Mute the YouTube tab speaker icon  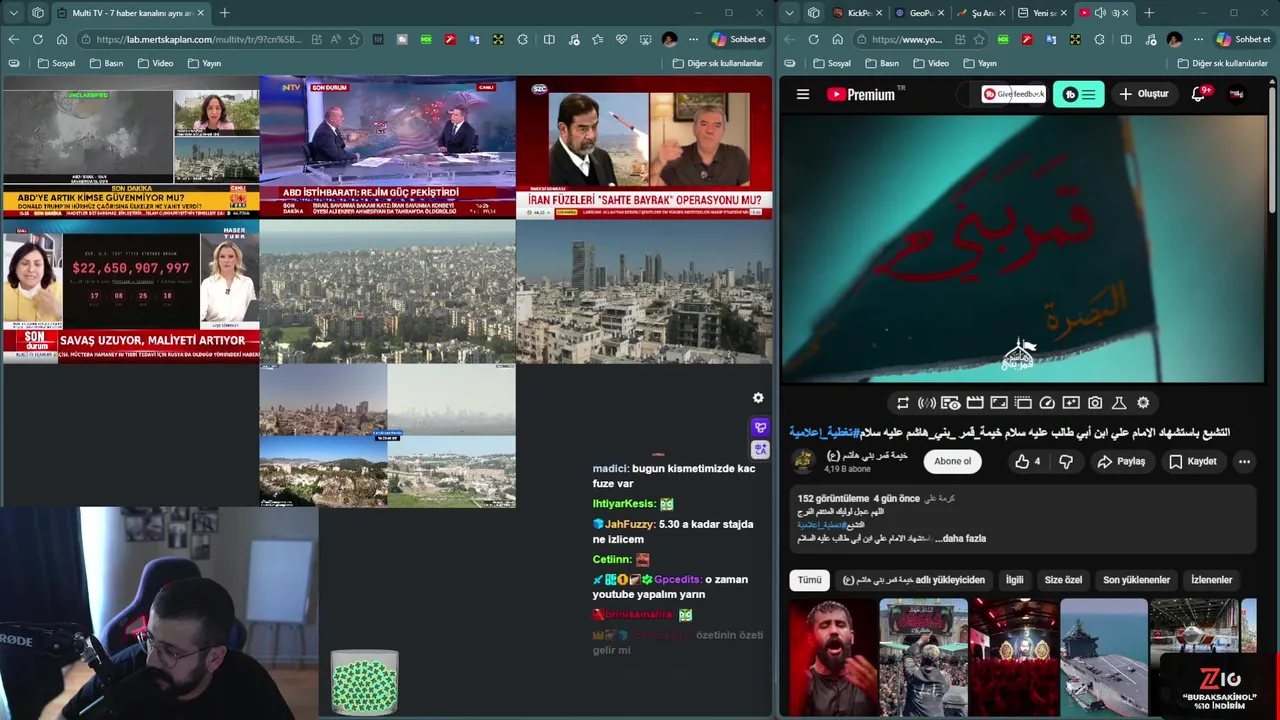[1101, 13]
